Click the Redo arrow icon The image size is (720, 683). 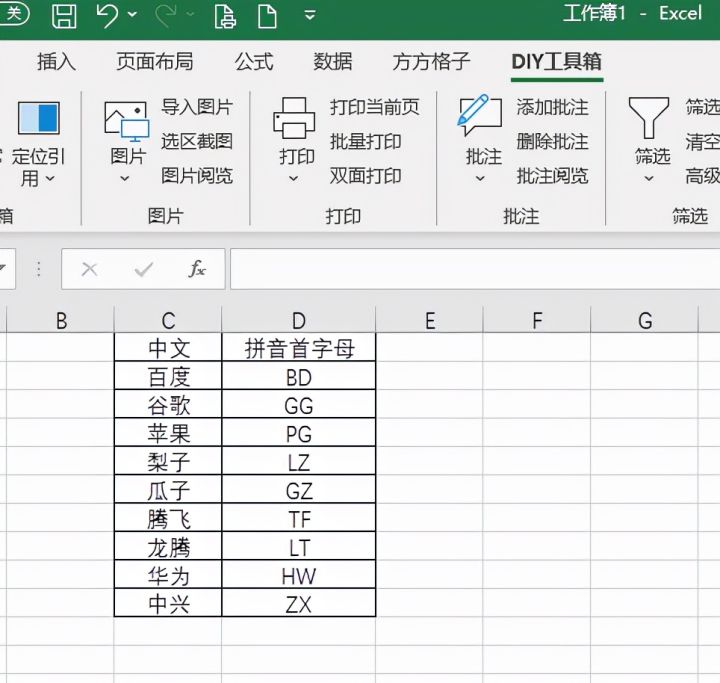tap(165, 16)
